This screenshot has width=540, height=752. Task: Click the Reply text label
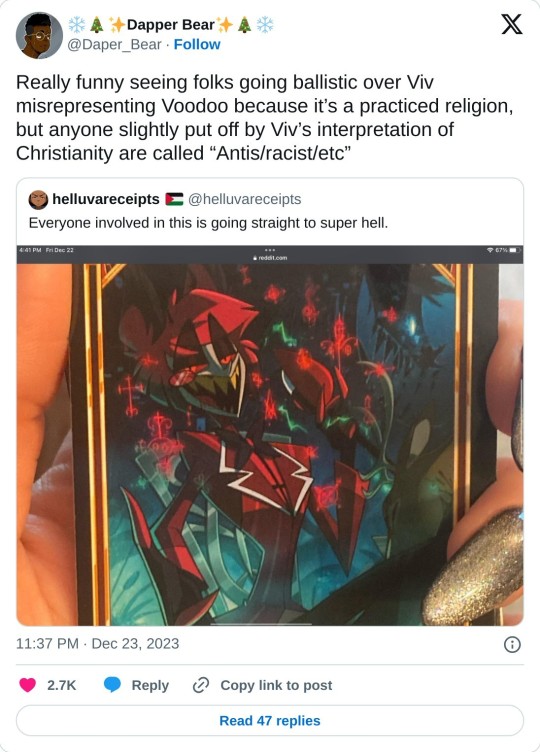point(150,685)
